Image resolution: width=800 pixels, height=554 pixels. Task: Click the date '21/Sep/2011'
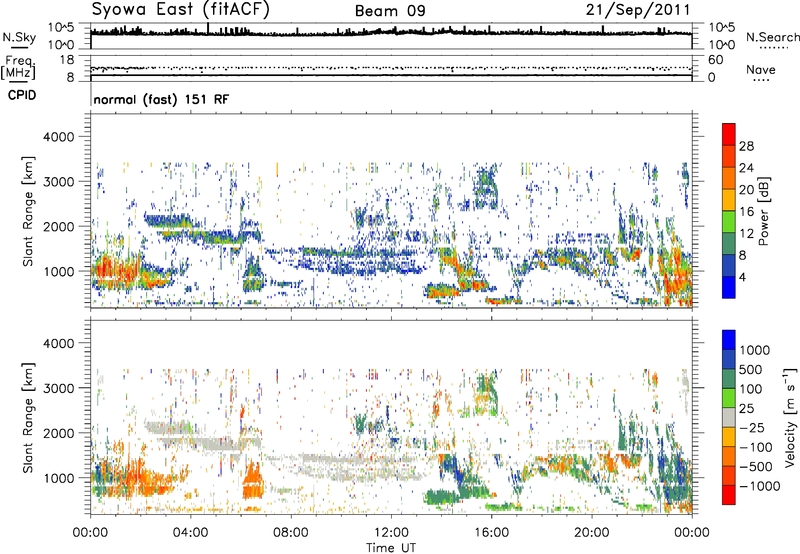pyautogui.click(x=638, y=10)
